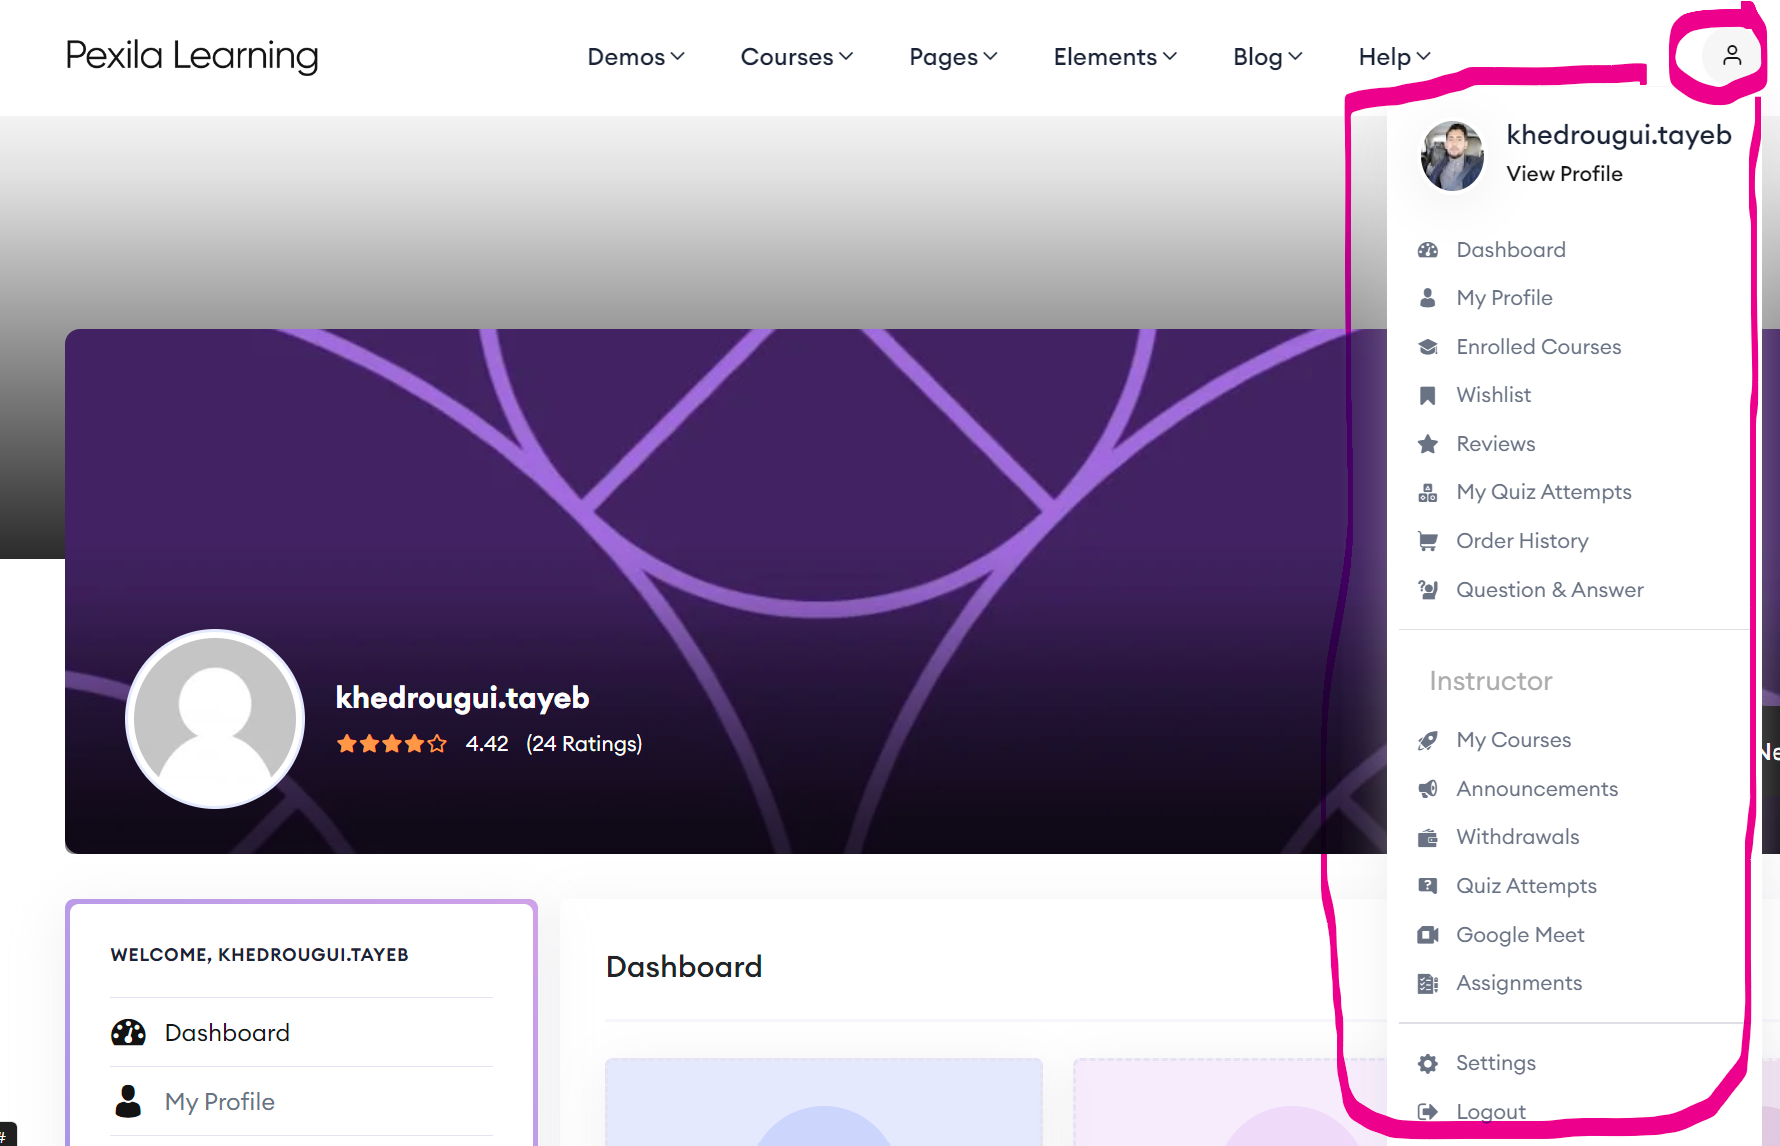Click the 4.42 rating value

pos(487,744)
